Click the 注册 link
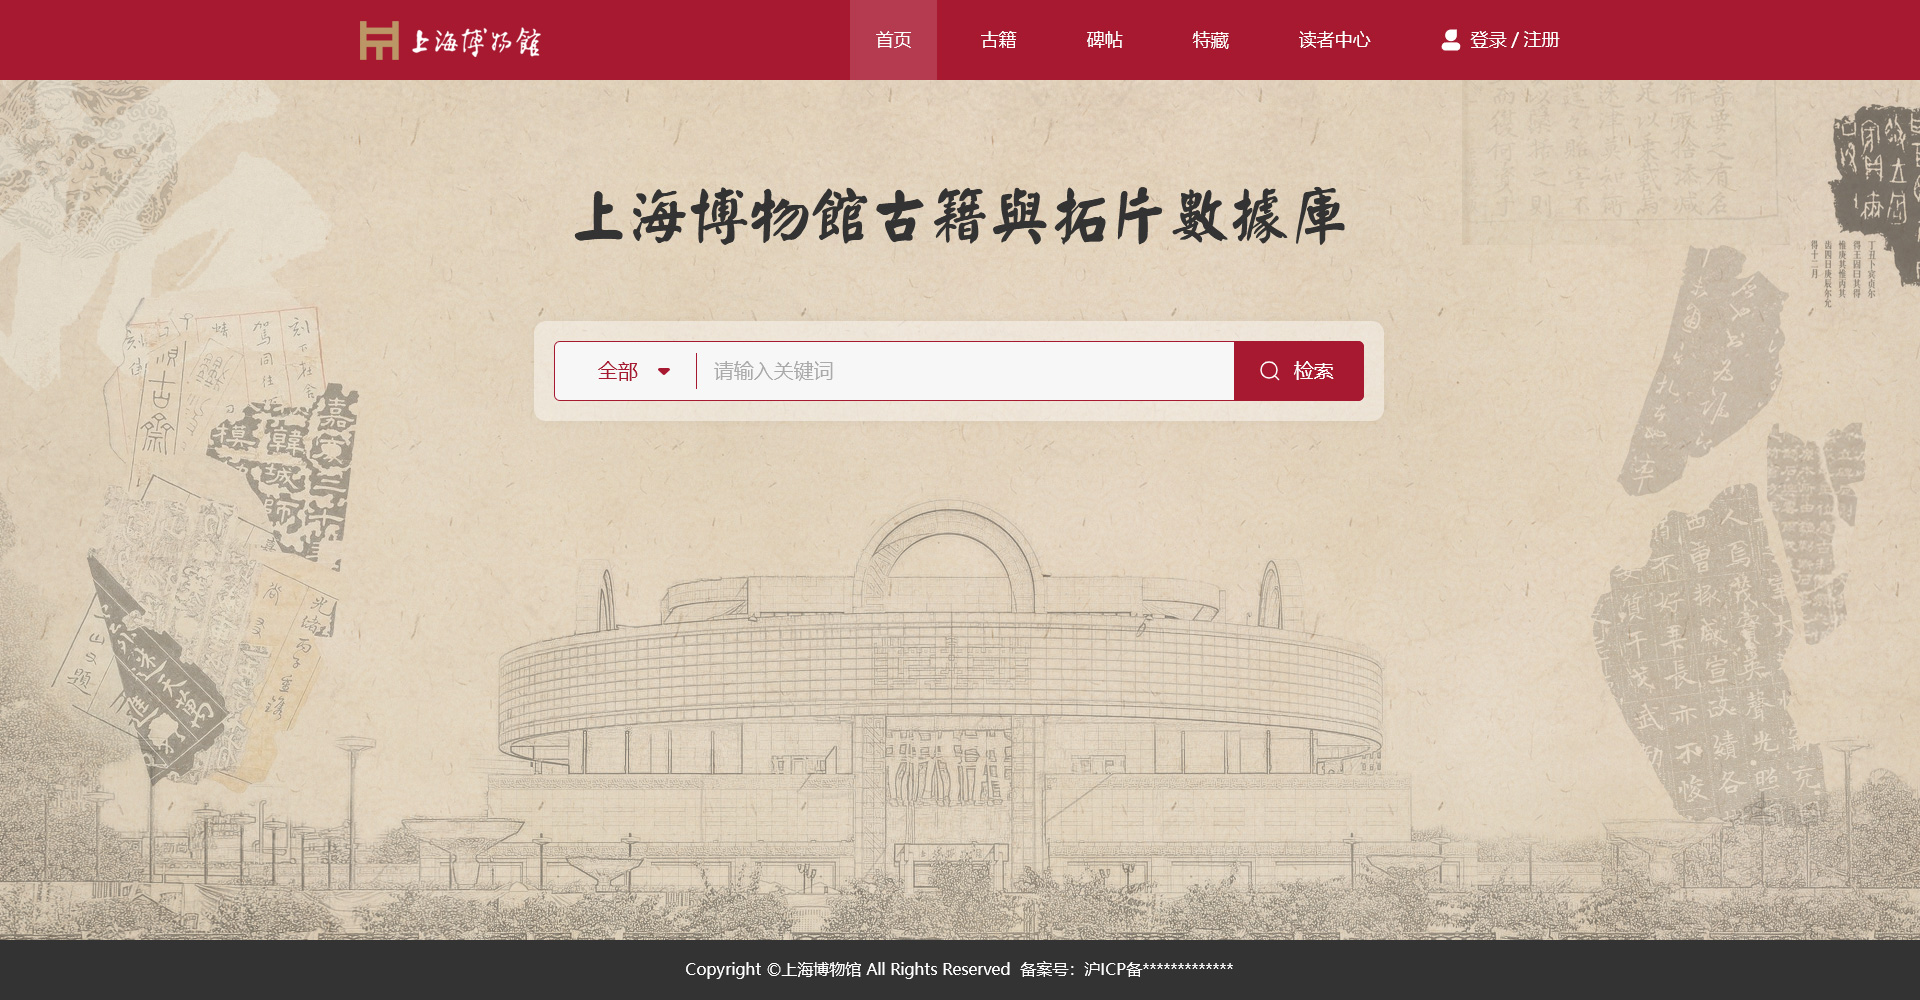The height and width of the screenshot is (1000, 1920). click(1541, 40)
